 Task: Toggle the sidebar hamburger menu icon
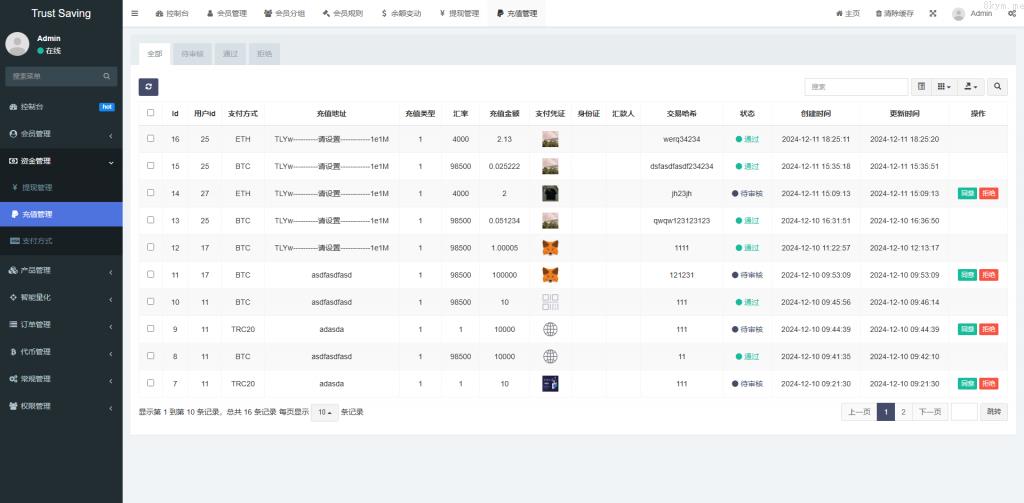point(135,14)
